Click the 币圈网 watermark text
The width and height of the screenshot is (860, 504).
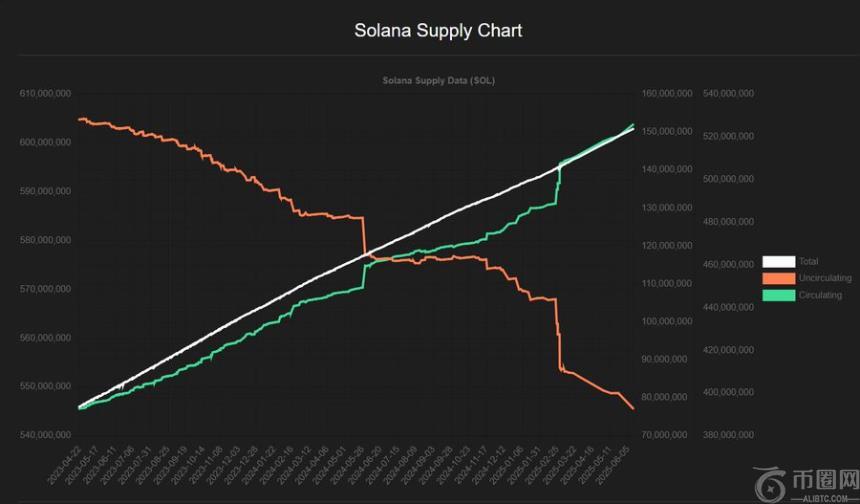(x=825, y=480)
